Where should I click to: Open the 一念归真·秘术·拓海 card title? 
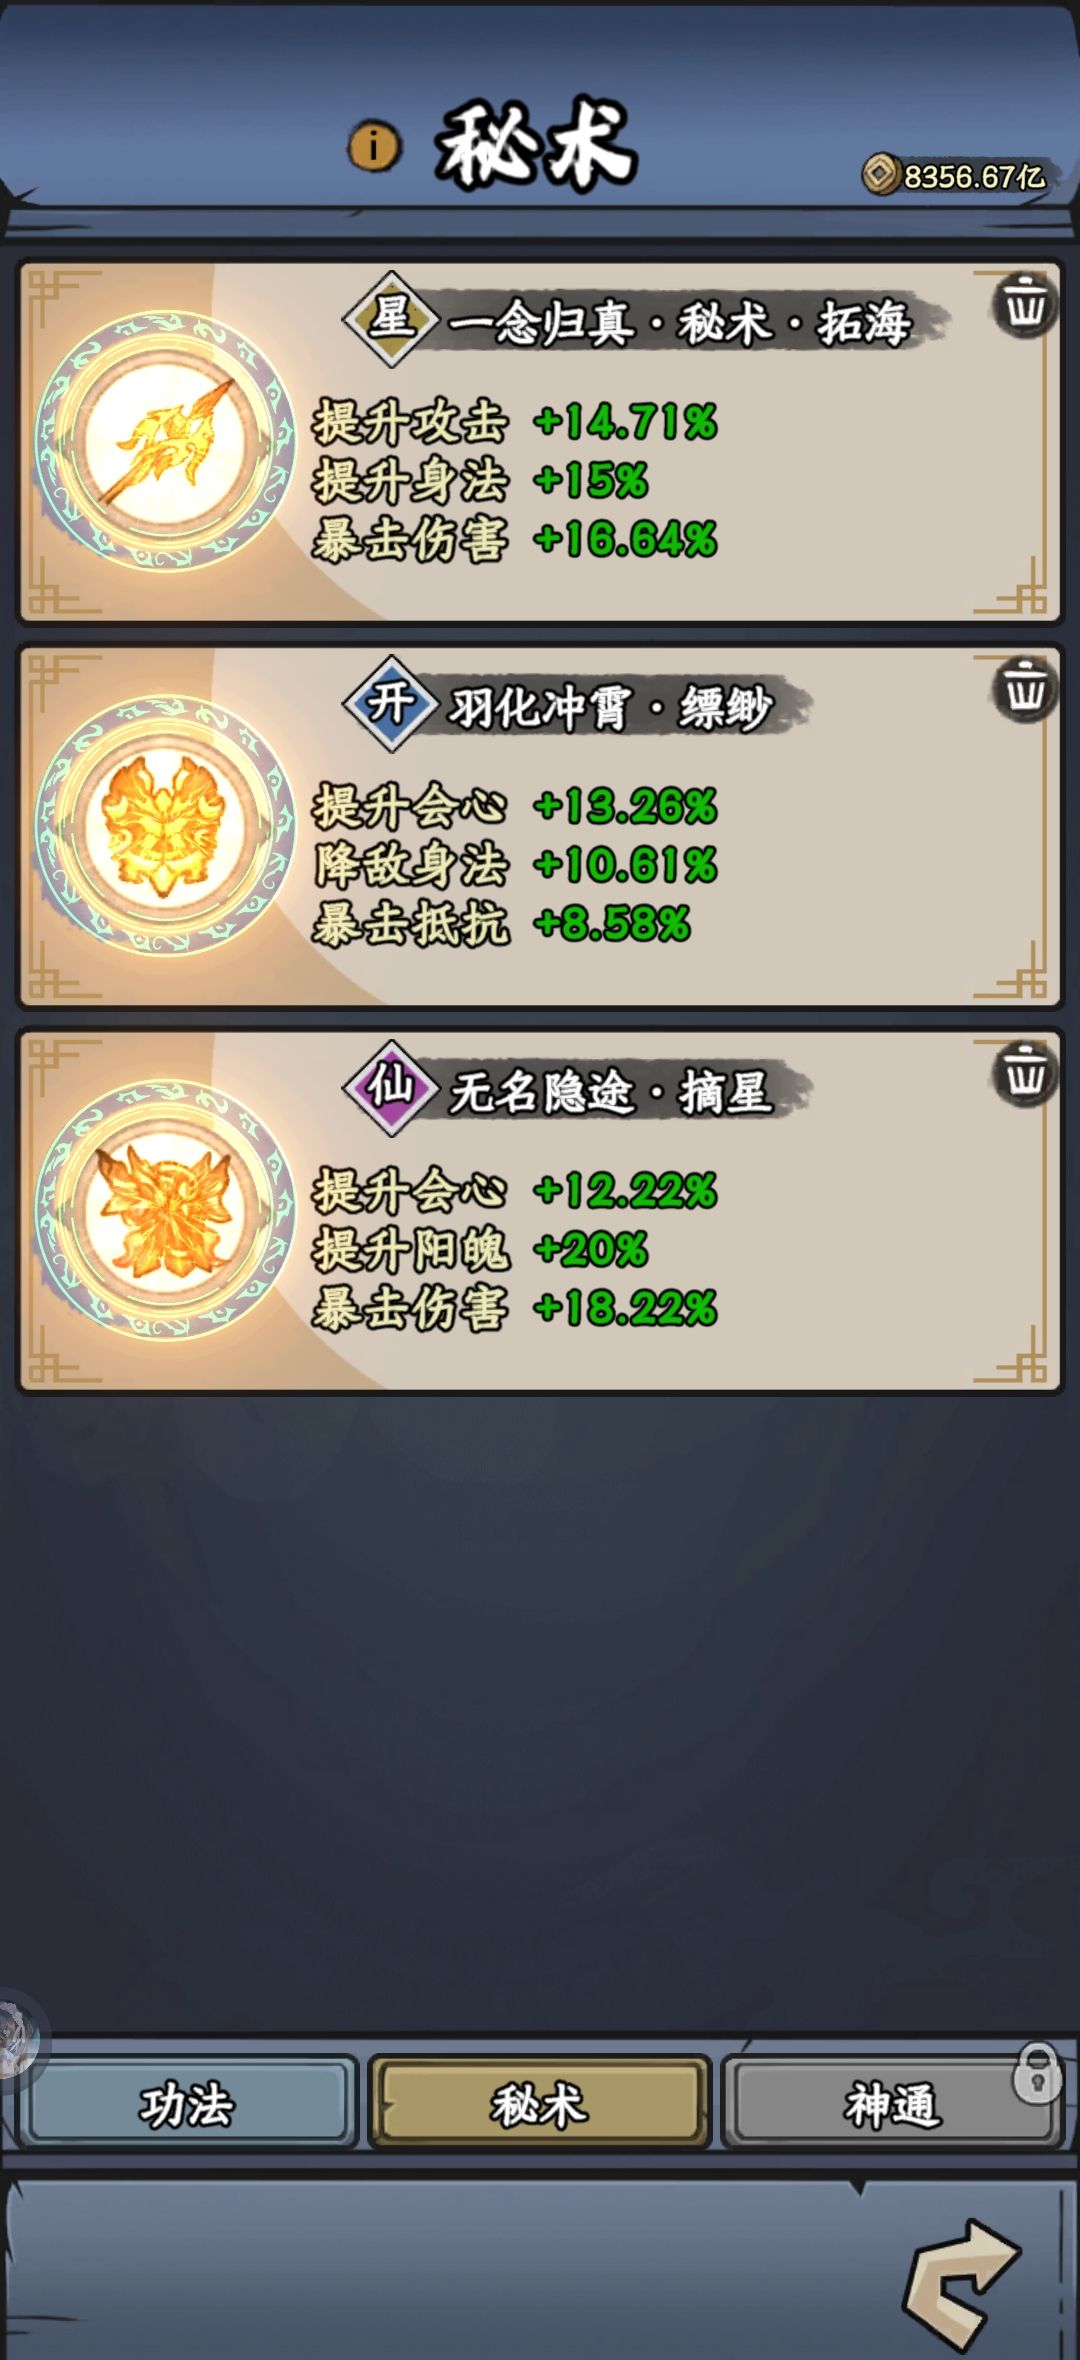pyautogui.click(x=680, y=322)
